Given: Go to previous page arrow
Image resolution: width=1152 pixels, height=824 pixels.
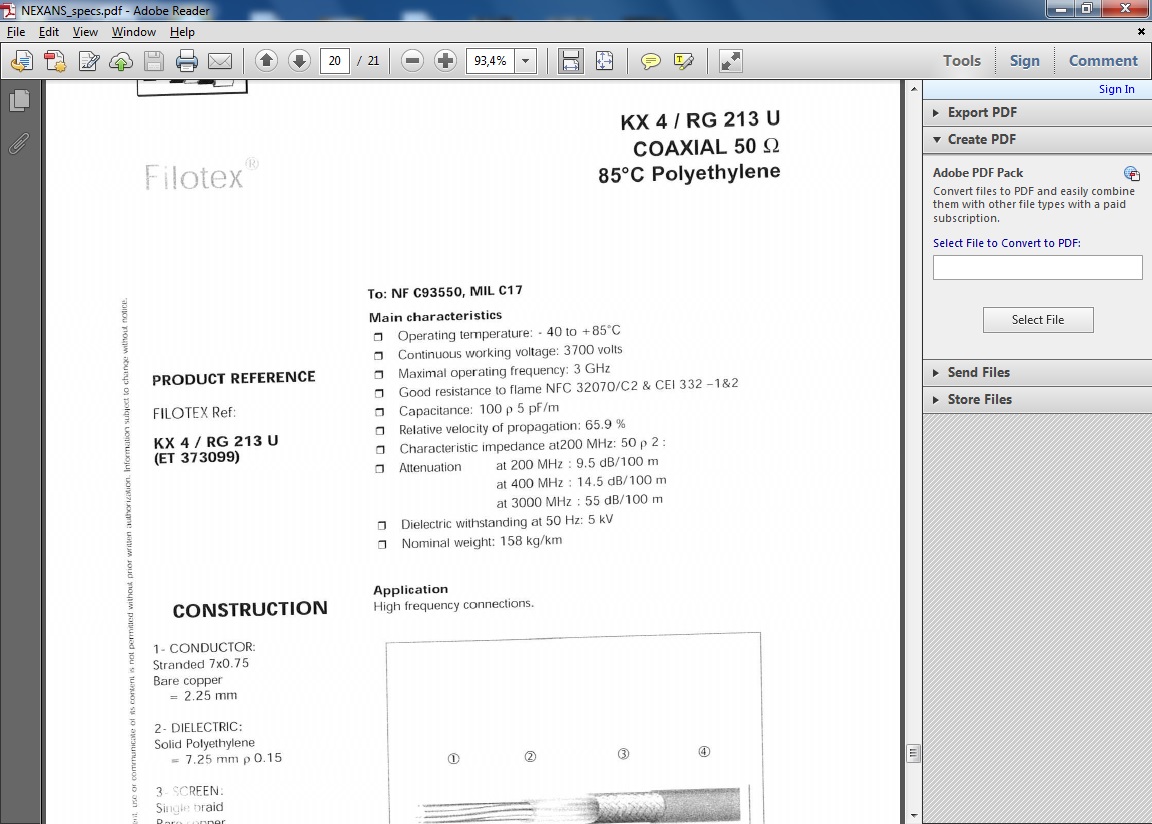Looking at the screenshot, I should [266, 61].
